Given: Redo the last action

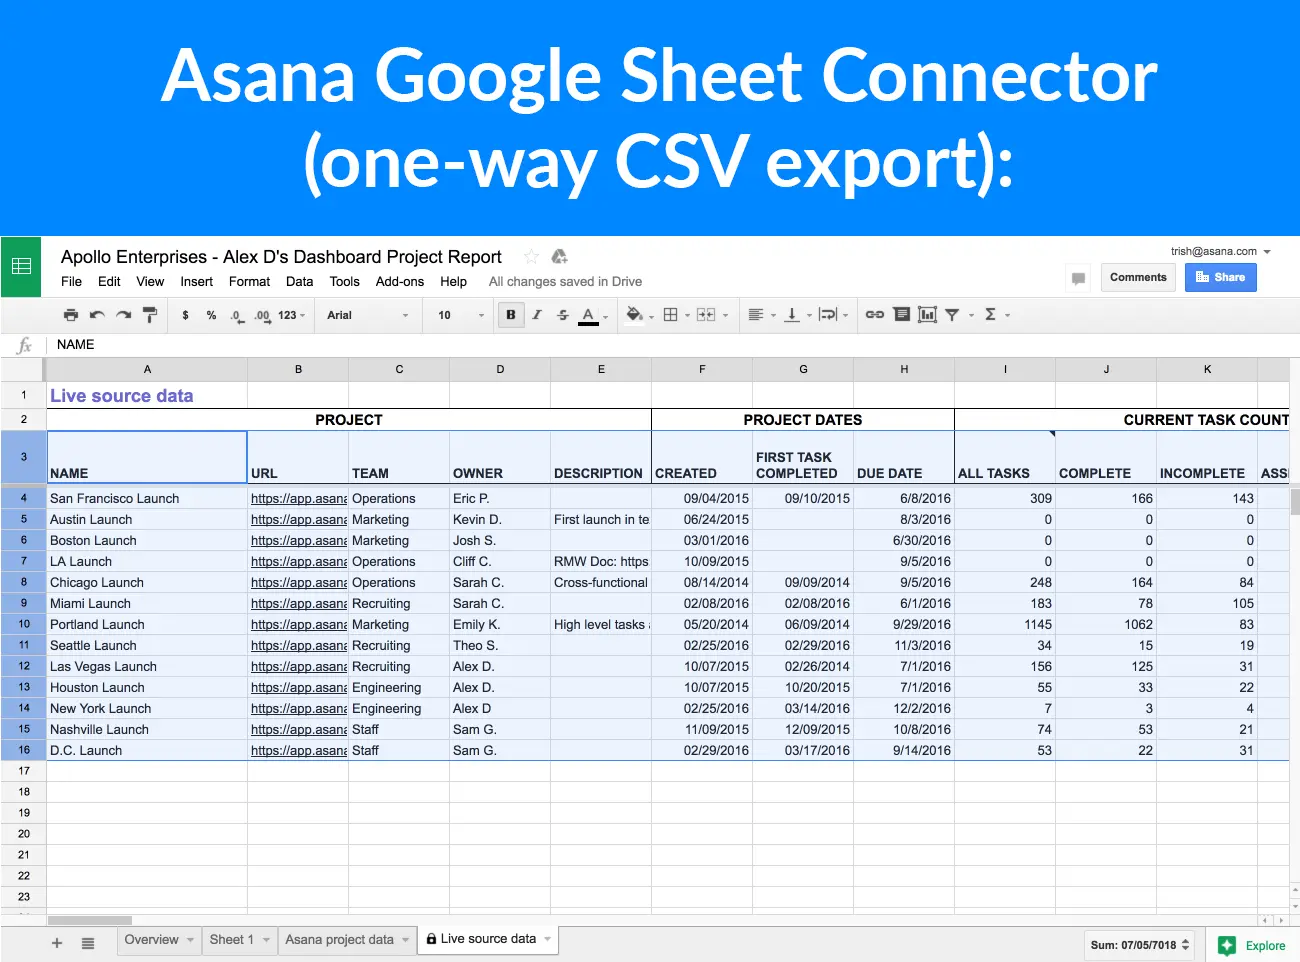Looking at the screenshot, I should point(123,315).
